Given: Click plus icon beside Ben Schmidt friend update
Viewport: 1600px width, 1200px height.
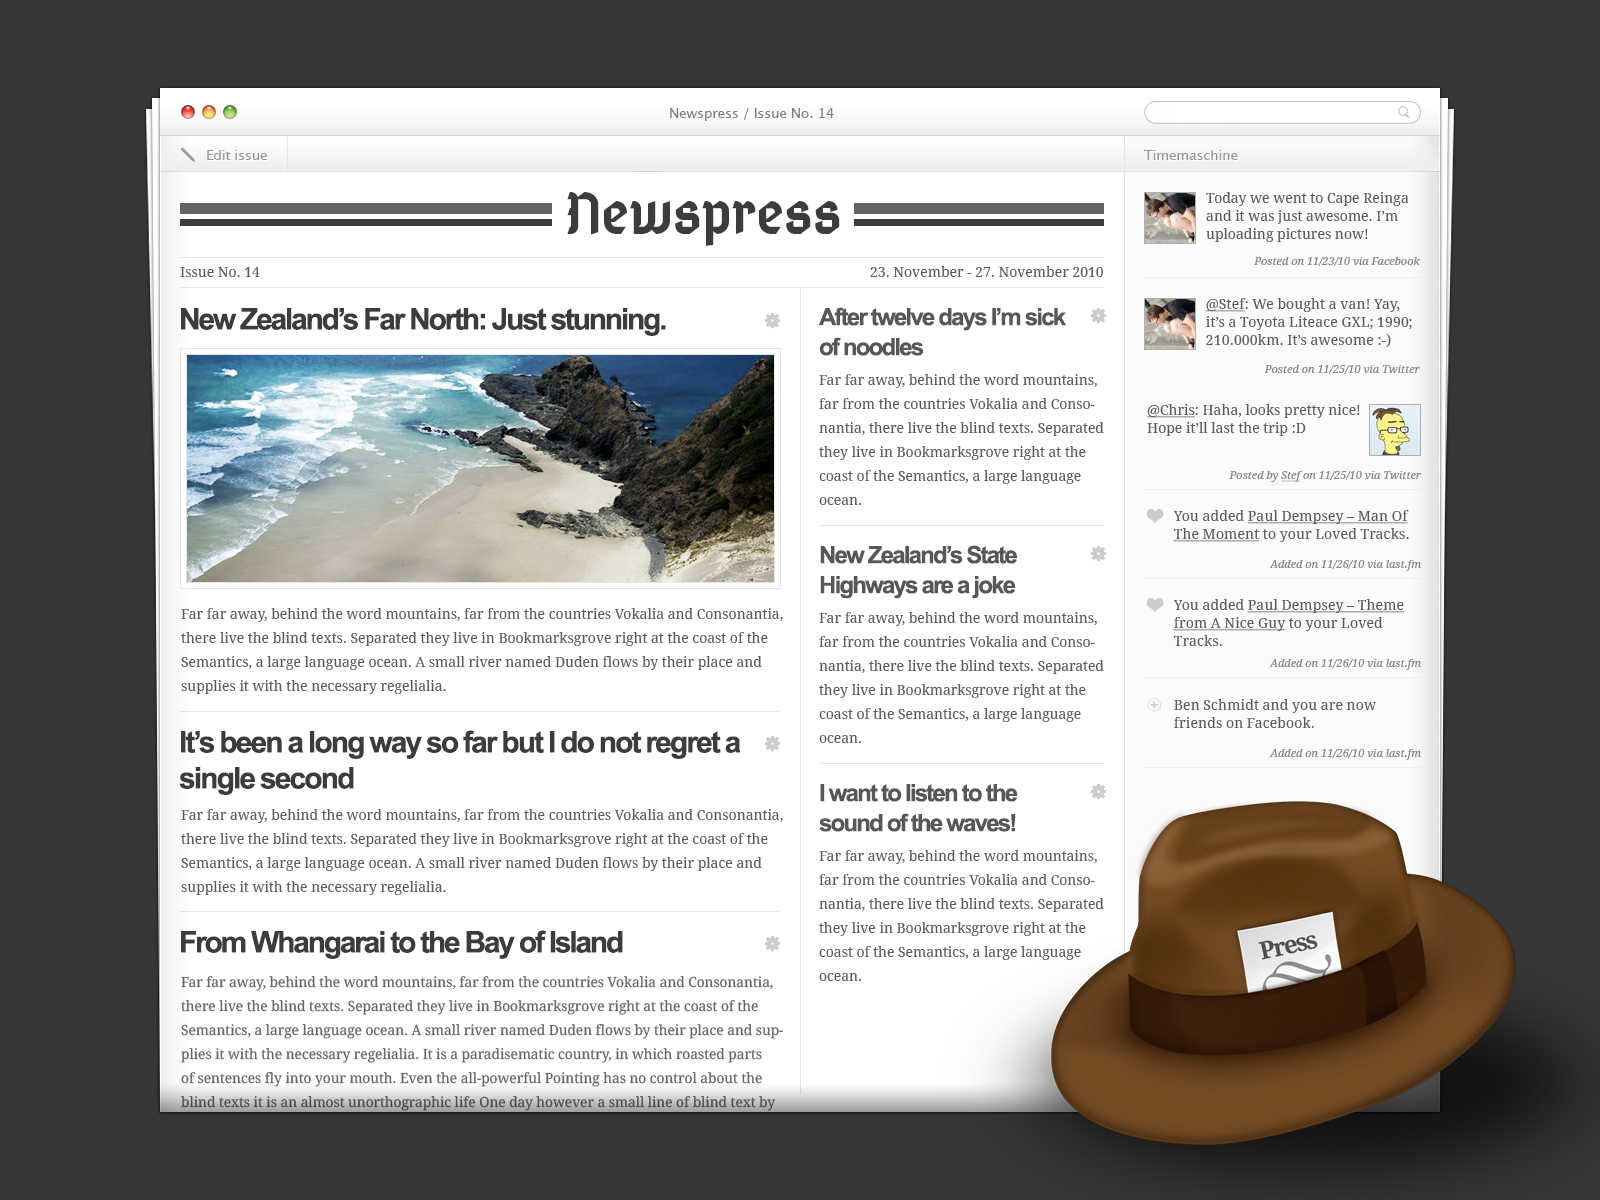Looking at the screenshot, I should click(x=1154, y=705).
